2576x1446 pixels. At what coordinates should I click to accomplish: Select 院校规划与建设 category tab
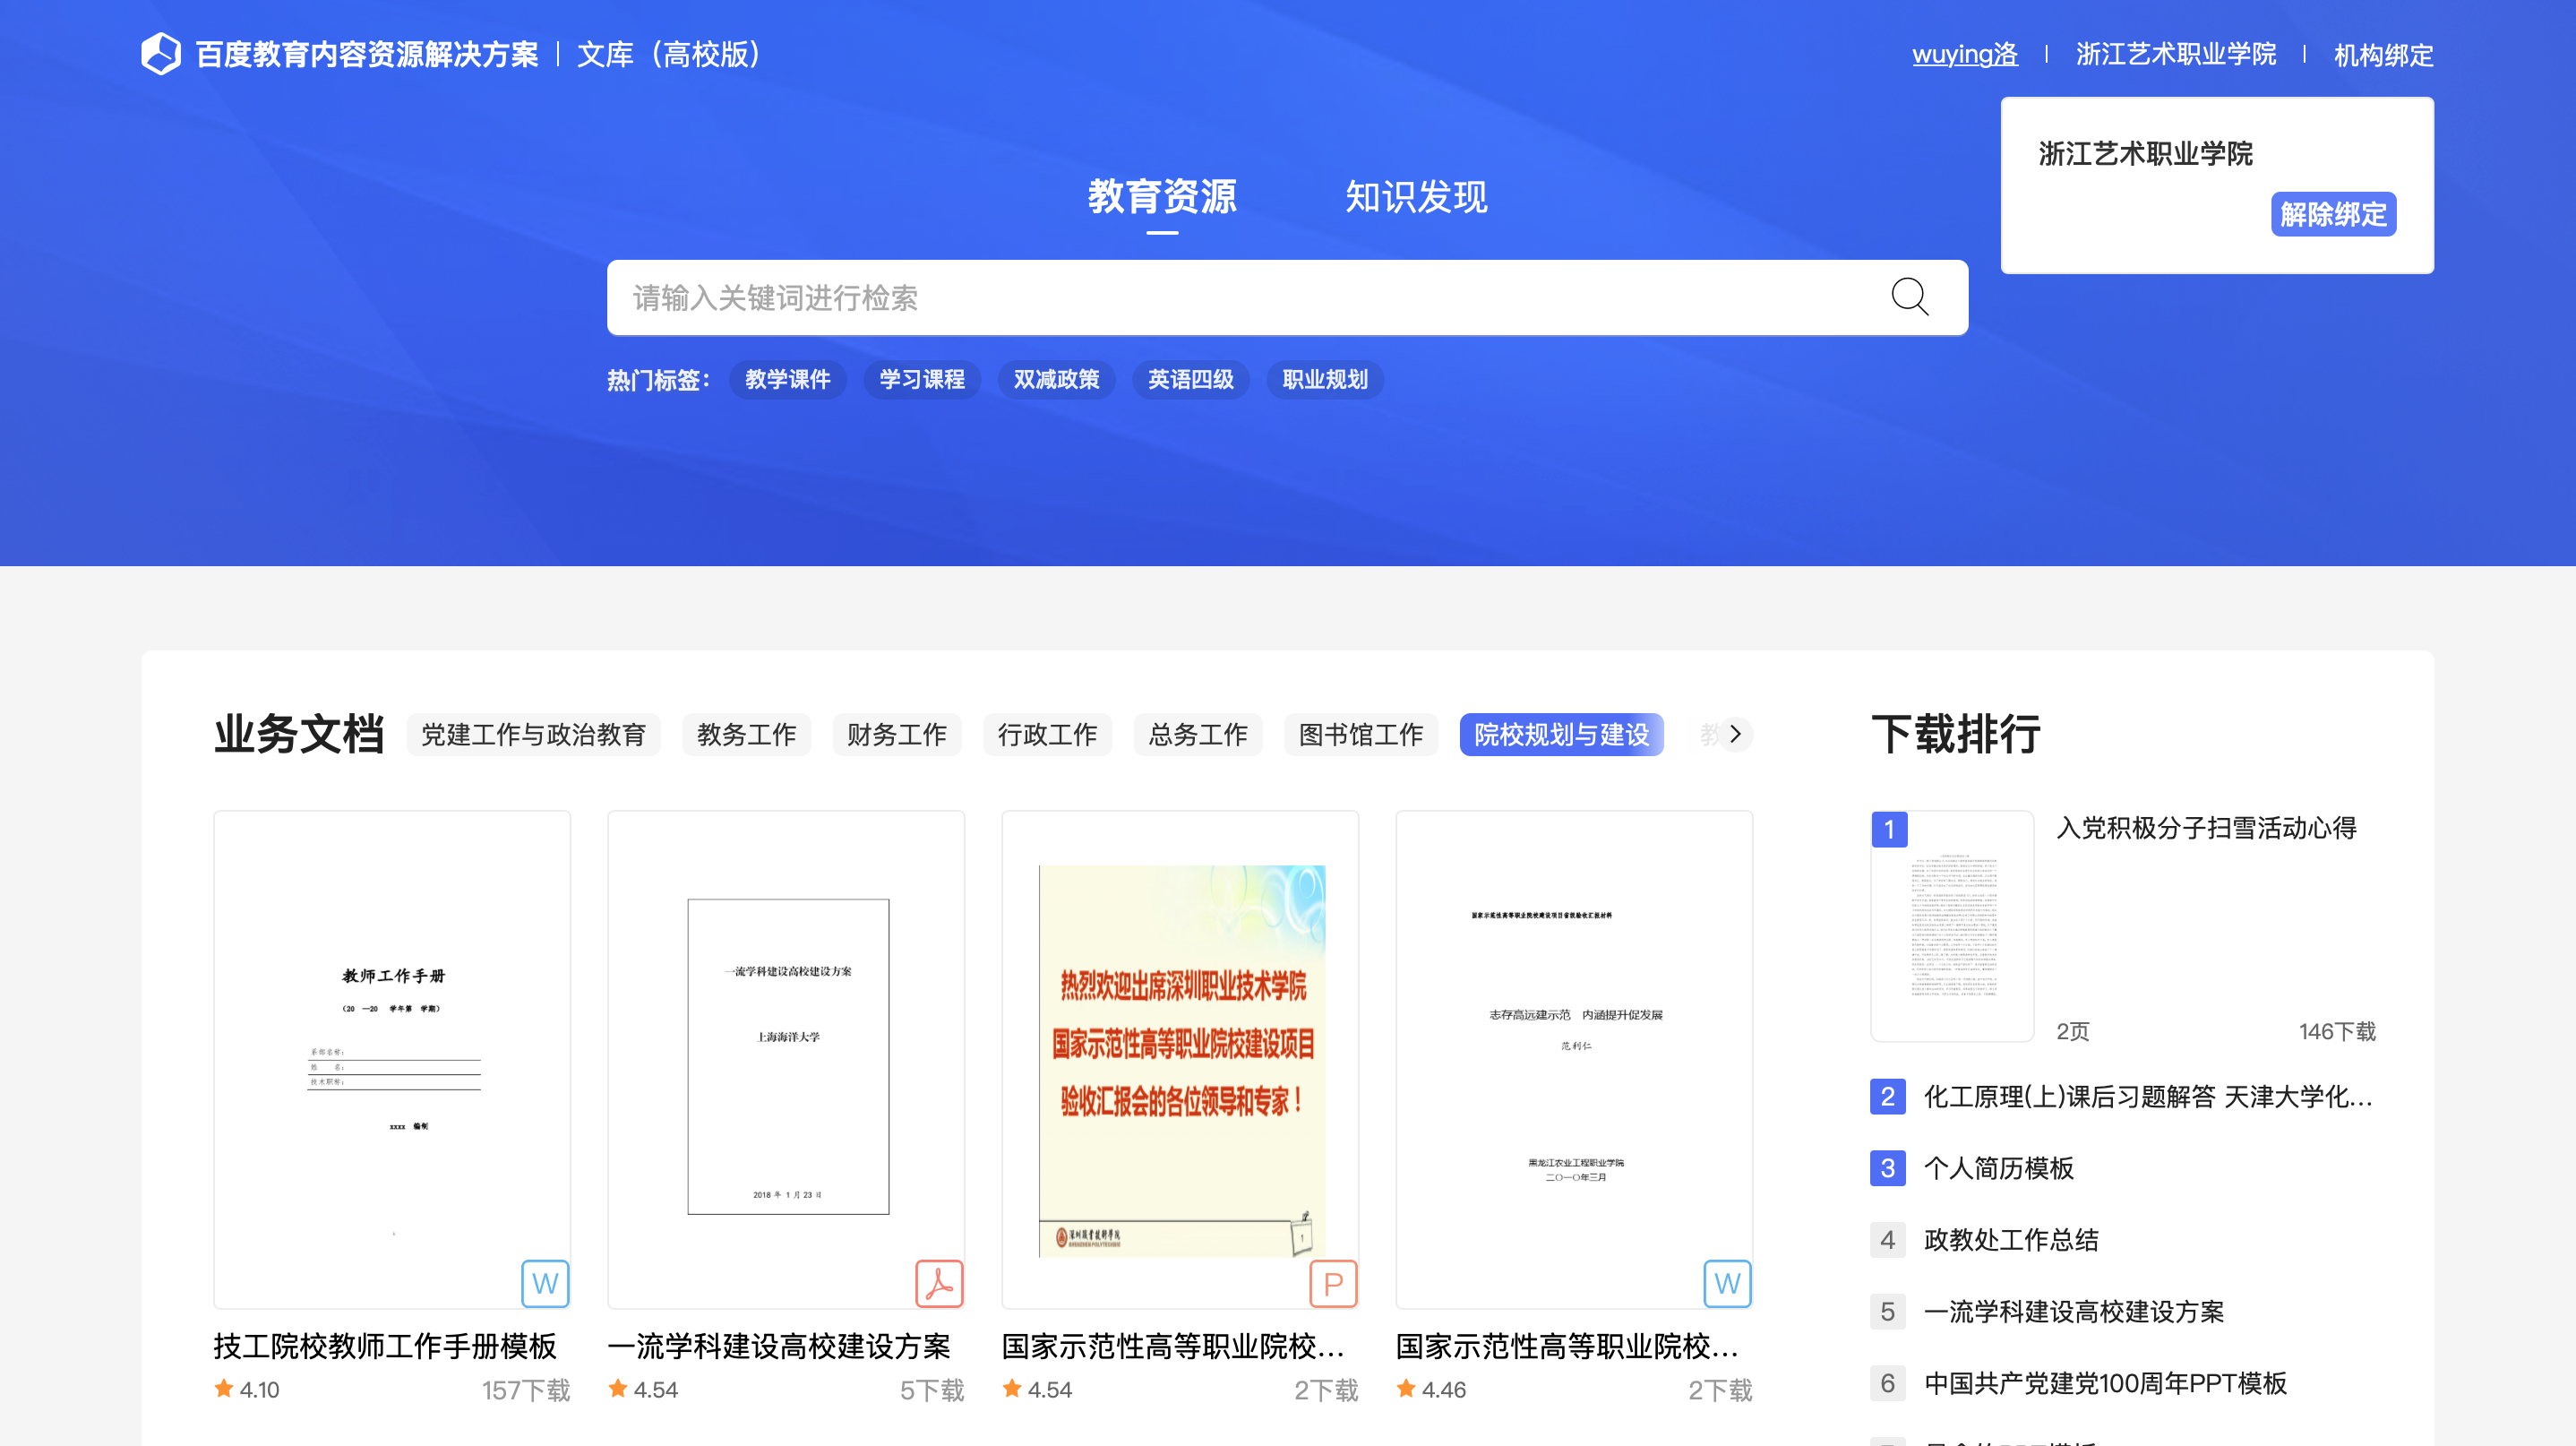coord(1561,735)
